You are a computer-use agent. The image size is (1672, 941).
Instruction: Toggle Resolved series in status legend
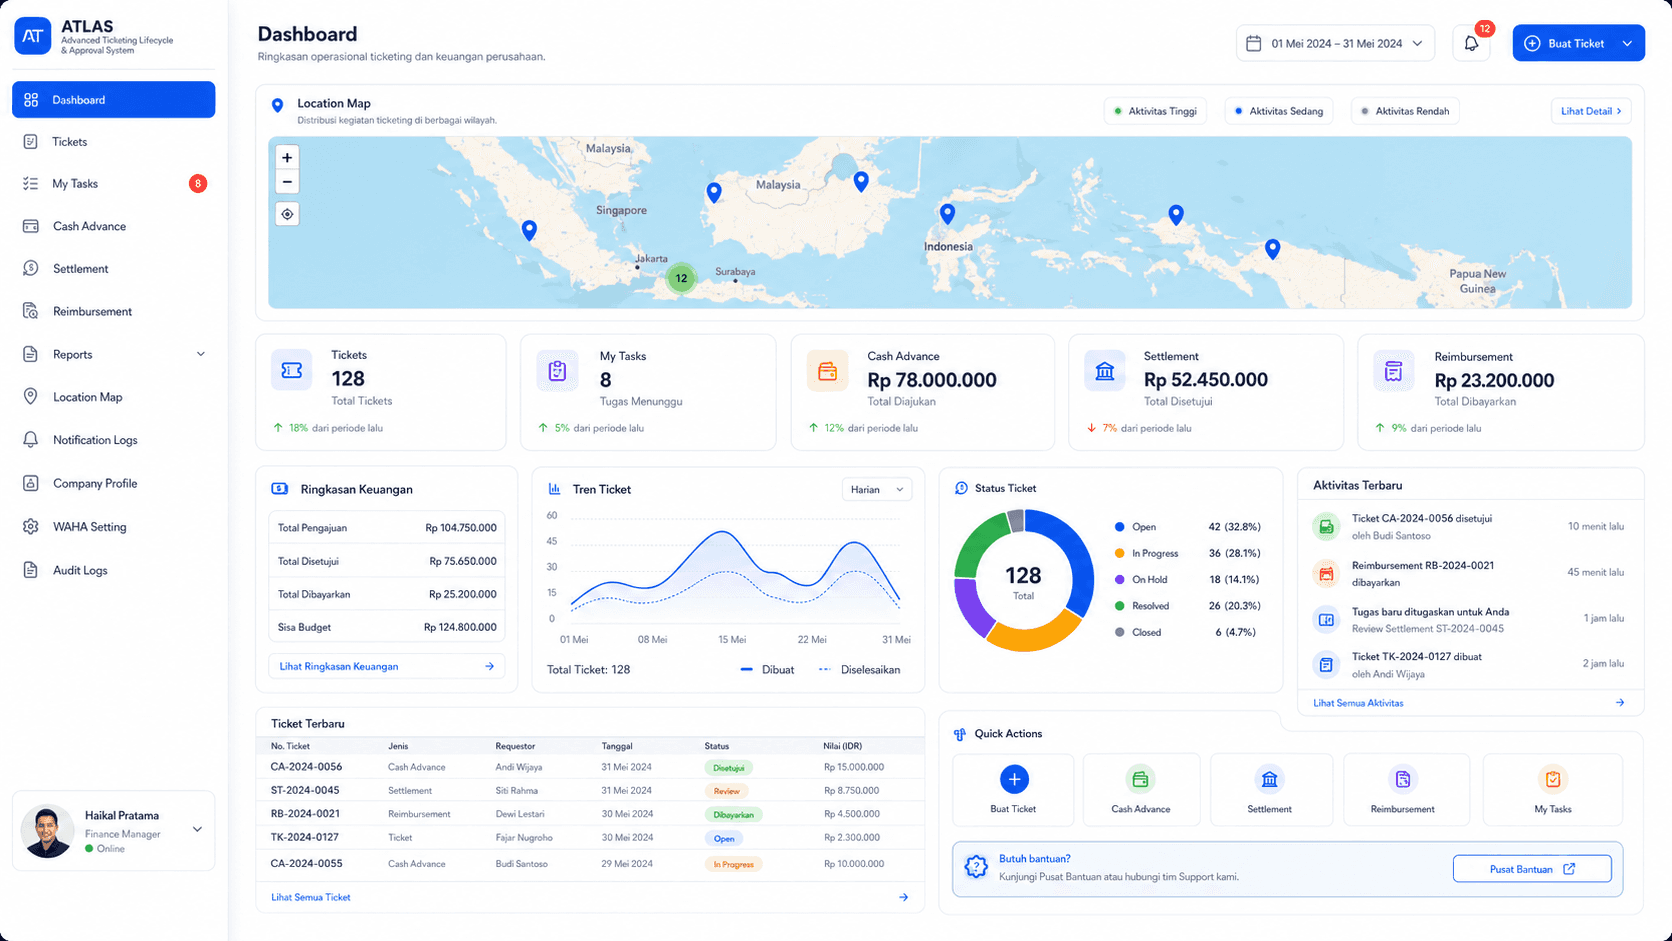pos(1142,606)
